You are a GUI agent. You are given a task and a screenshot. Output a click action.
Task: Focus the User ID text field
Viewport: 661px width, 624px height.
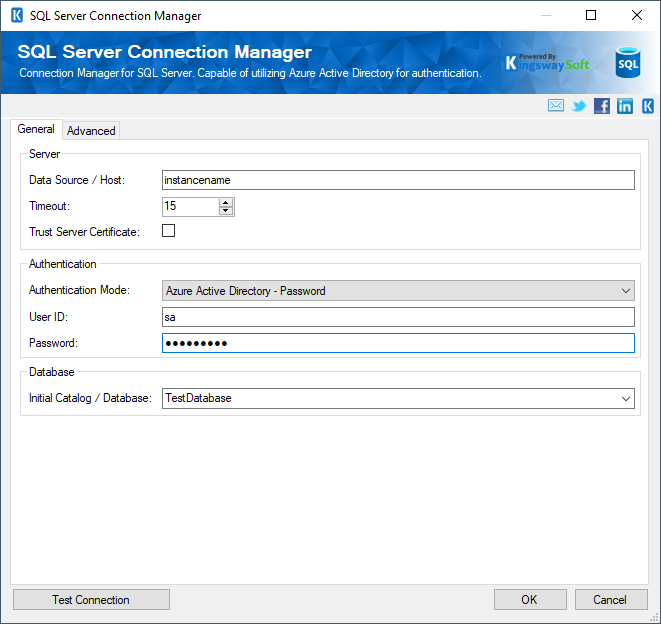tap(398, 317)
